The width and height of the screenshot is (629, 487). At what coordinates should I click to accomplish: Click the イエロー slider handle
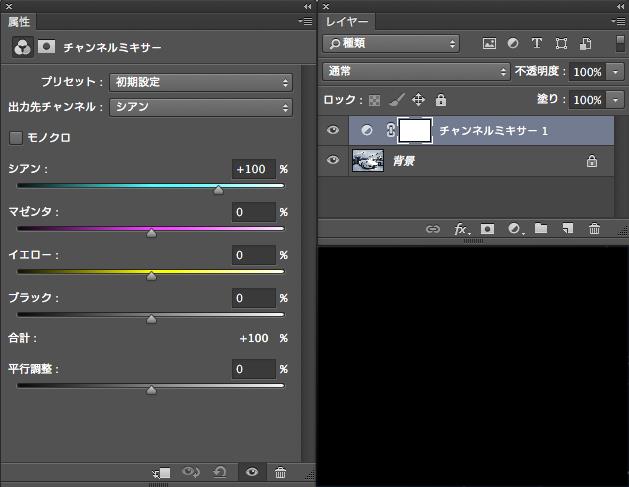coord(151,276)
